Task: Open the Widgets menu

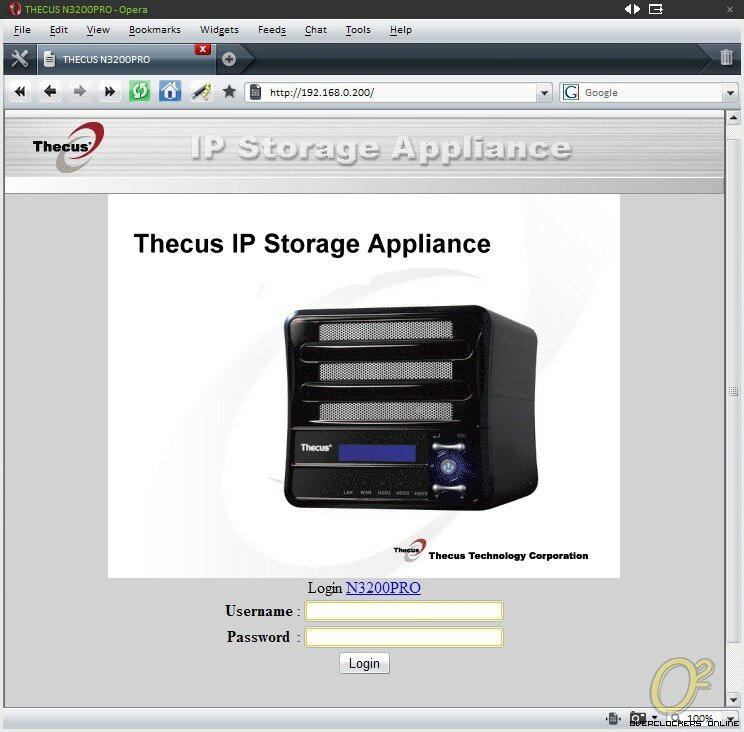Action: [219, 30]
